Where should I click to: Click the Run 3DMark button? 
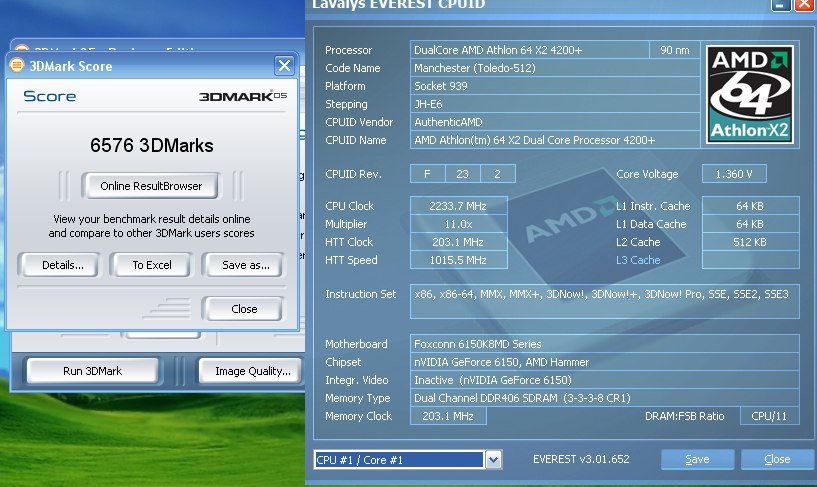(93, 371)
